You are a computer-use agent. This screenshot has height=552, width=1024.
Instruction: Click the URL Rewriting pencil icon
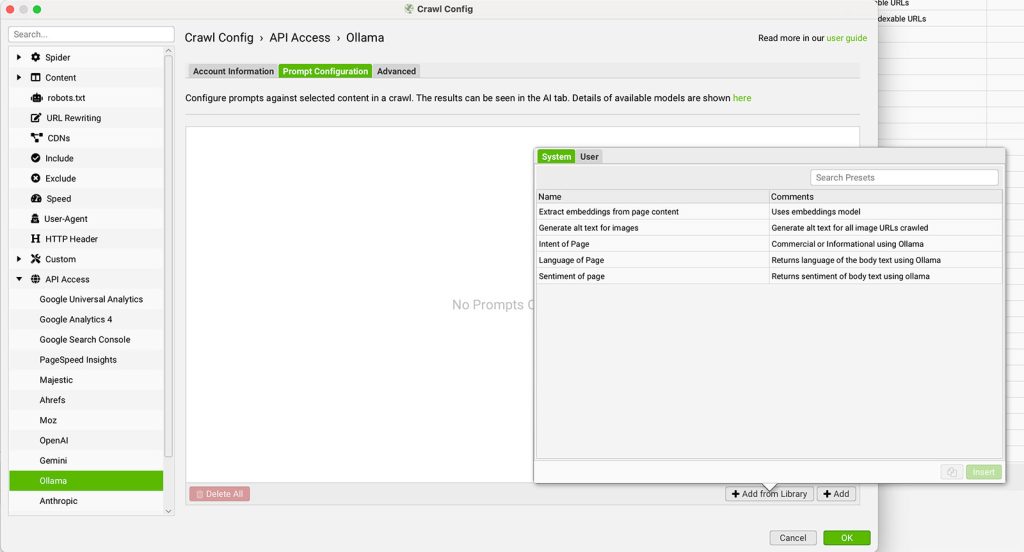point(36,118)
